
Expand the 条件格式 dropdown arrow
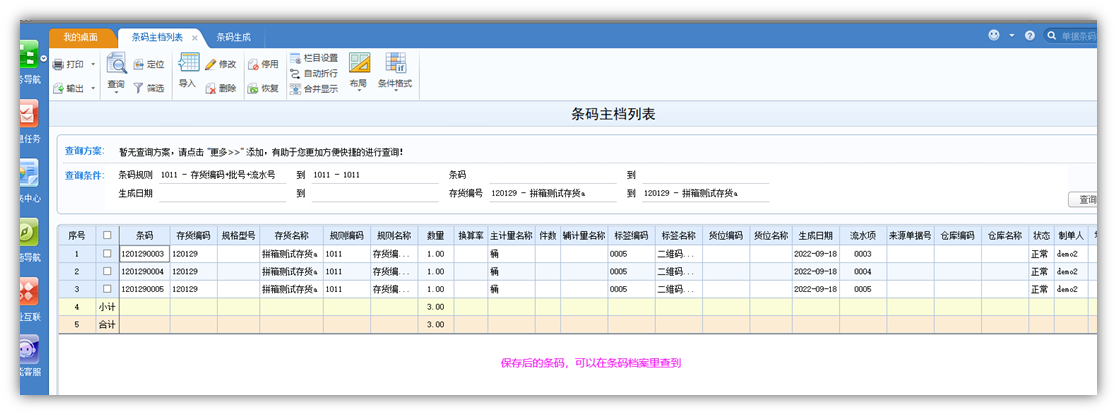pyautogui.click(x=395, y=92)
